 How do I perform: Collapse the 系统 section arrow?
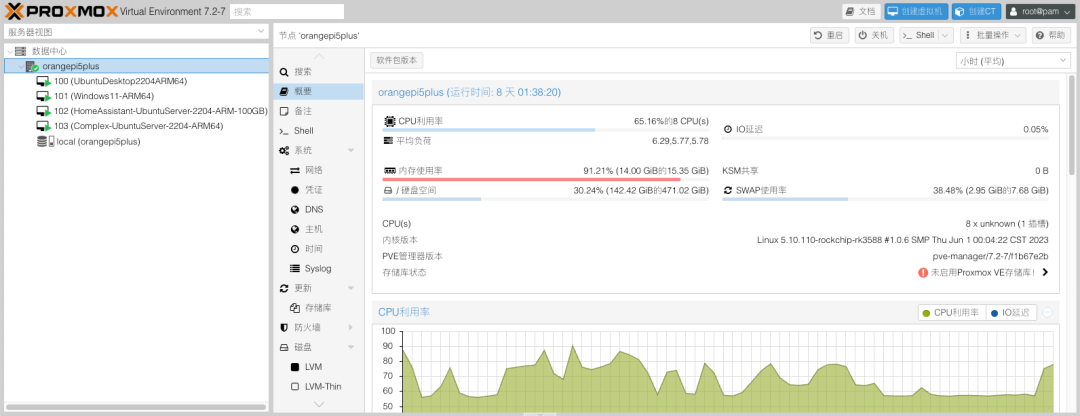(x=351, y=150)
